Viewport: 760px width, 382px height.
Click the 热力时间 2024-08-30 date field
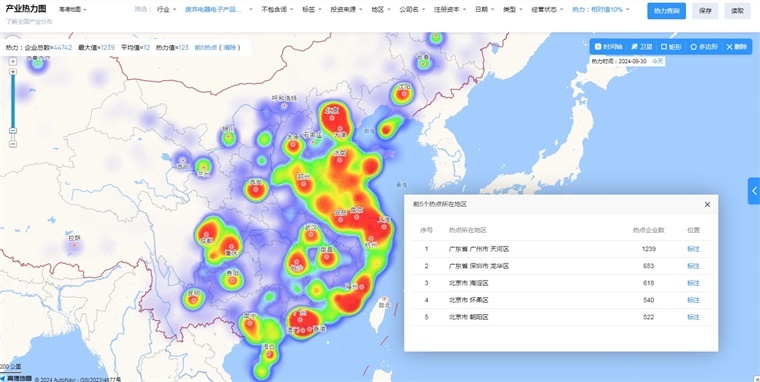tap(618, 61)
